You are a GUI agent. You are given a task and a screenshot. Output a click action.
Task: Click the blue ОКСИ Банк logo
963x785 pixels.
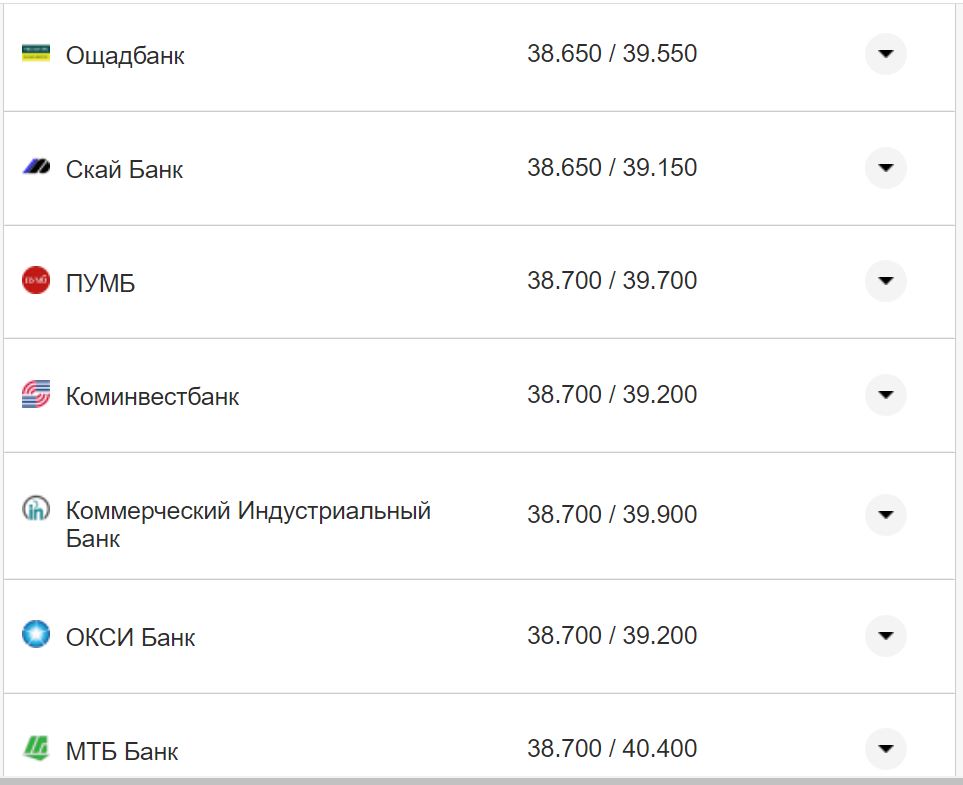(x=36, y=634)
